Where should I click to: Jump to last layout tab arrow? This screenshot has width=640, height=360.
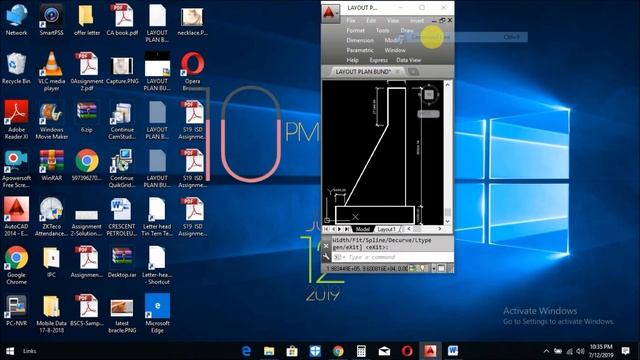pos(347,229)
